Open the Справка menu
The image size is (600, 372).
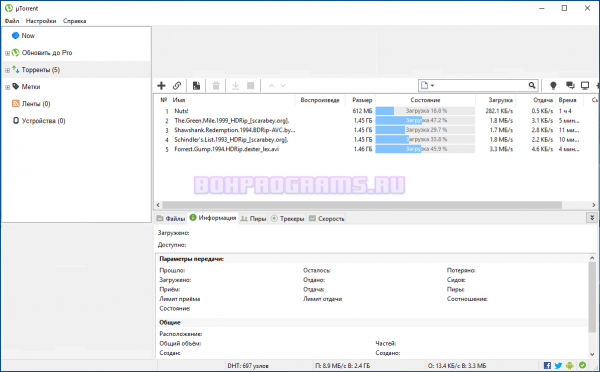[x=75, y=21]
